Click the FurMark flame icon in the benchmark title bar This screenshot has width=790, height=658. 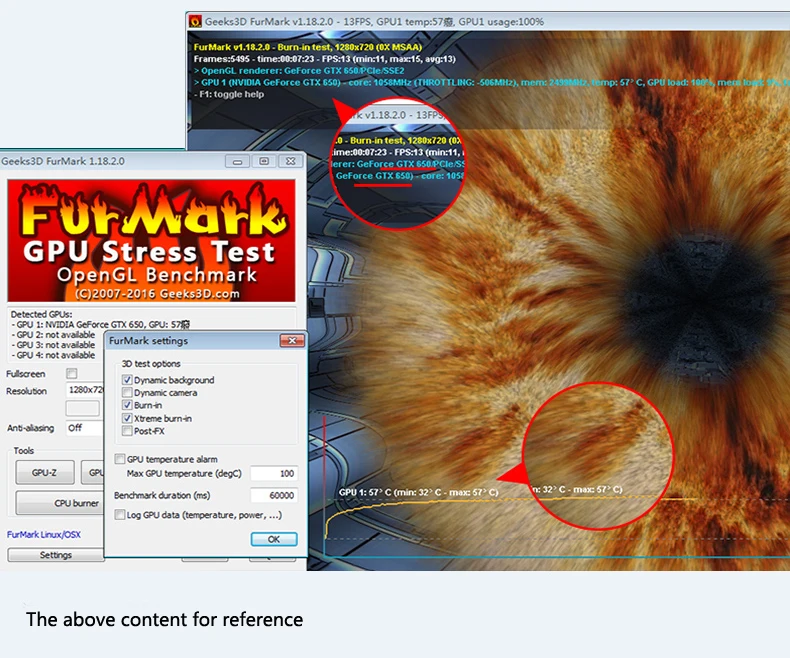[195, 22]
